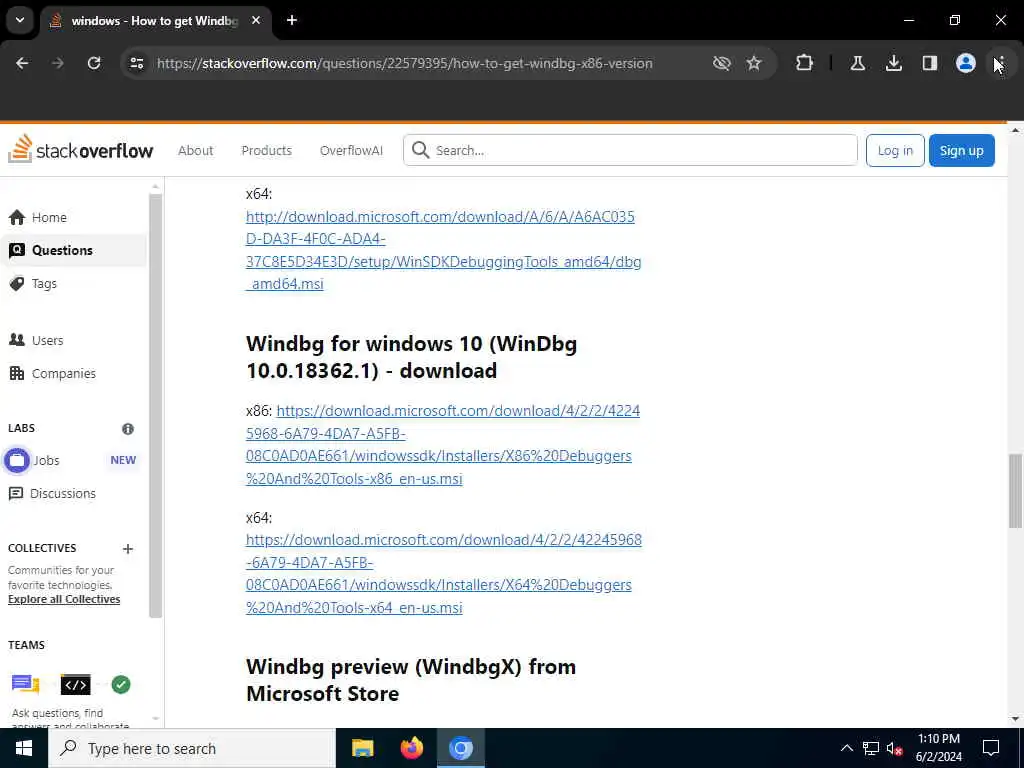This screenshot has height=768, width=1024.
Task: Open the tab search dropdown arrow
Action: (x=20, y=20)
